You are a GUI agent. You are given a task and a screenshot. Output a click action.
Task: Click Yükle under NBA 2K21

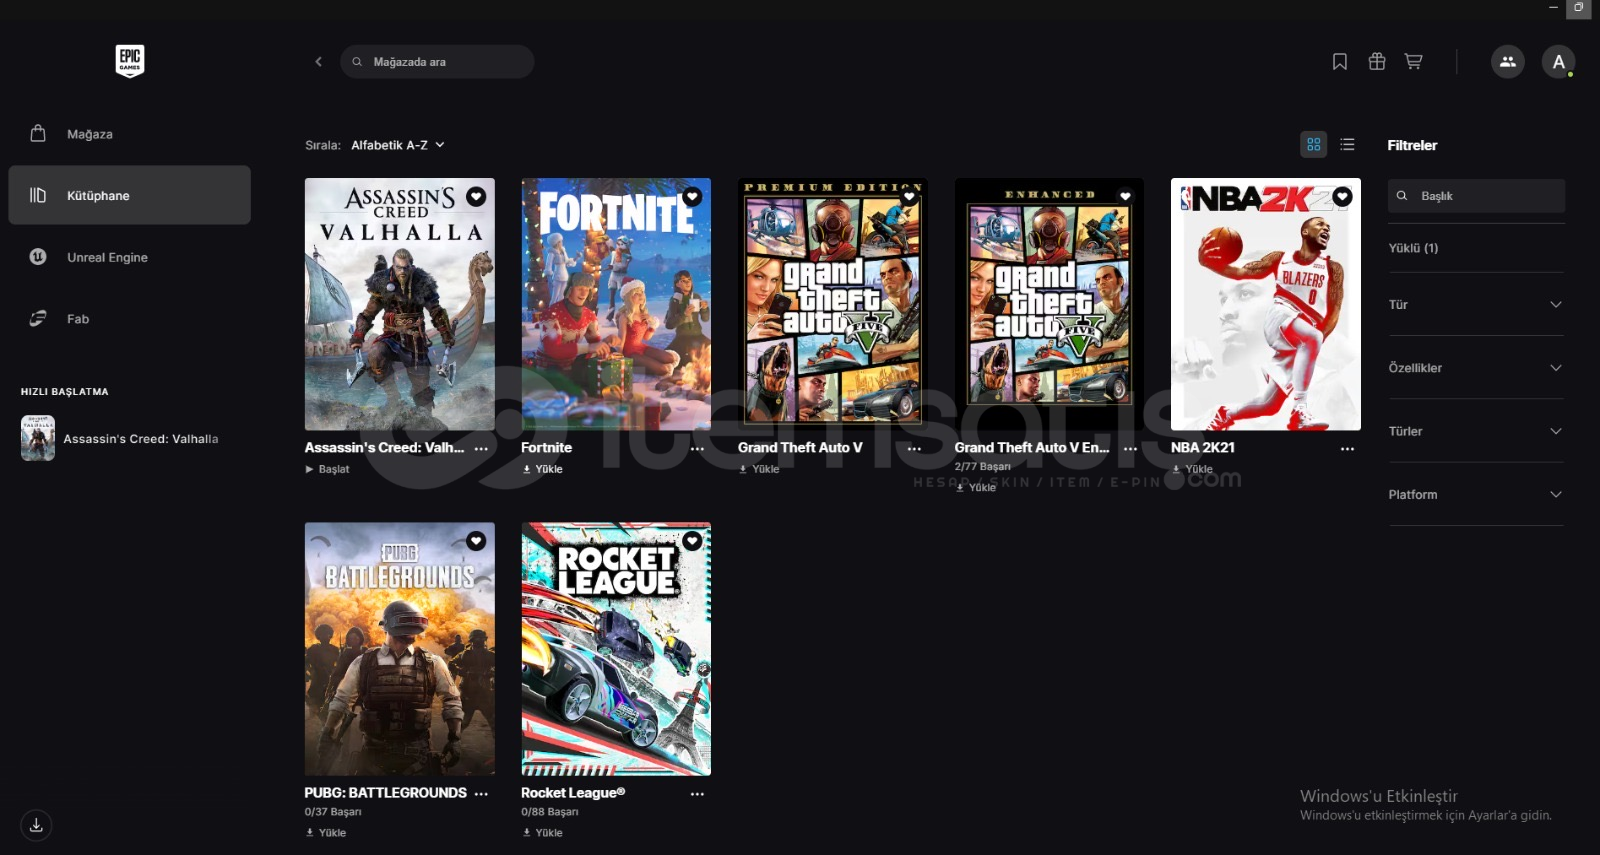pos(1192,469)
